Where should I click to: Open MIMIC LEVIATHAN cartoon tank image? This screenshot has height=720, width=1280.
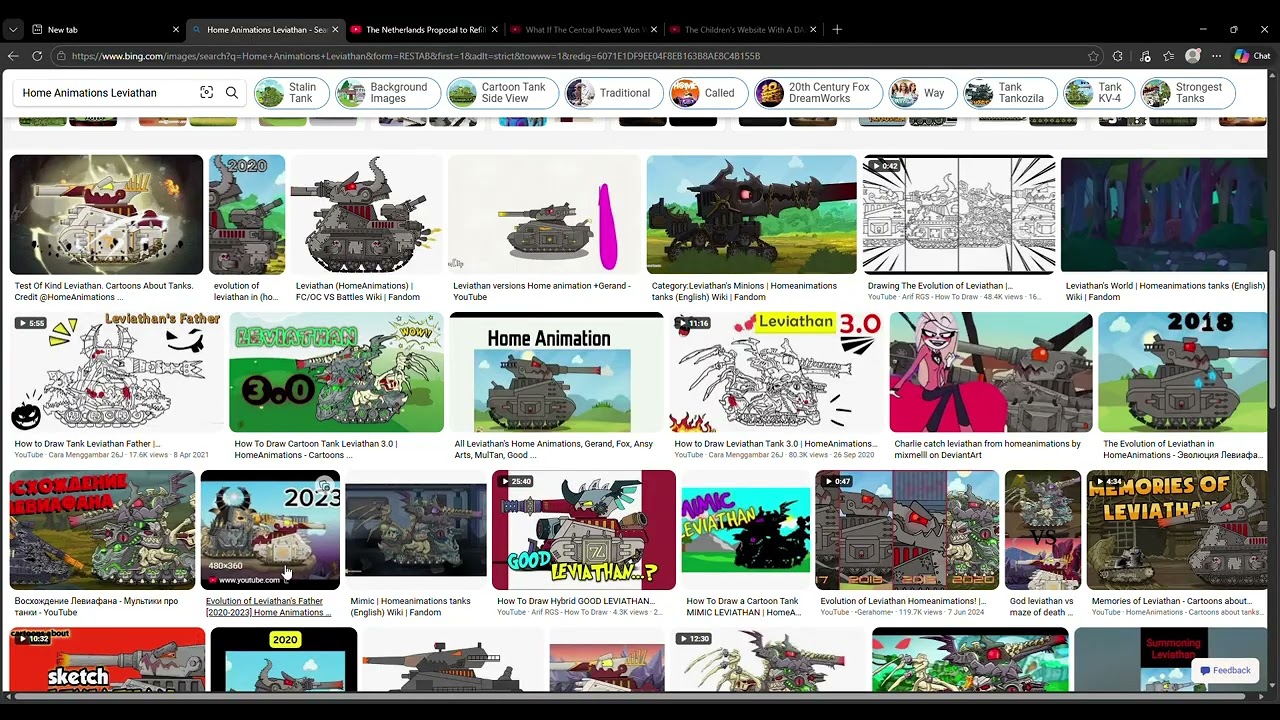746,530
